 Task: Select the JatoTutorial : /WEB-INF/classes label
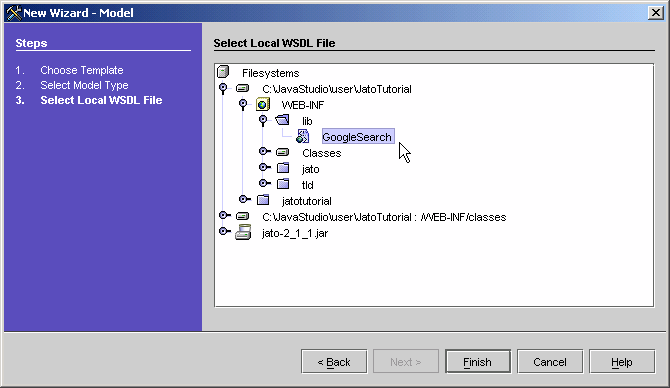pyautogui.click(x=384, y=217)
